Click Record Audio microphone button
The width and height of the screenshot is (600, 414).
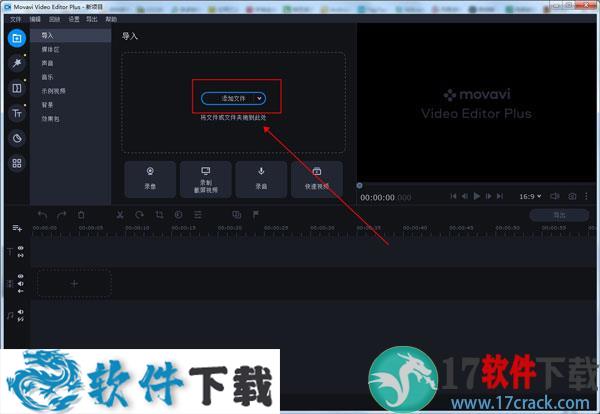pyautogui.click(x=261, y=179)
